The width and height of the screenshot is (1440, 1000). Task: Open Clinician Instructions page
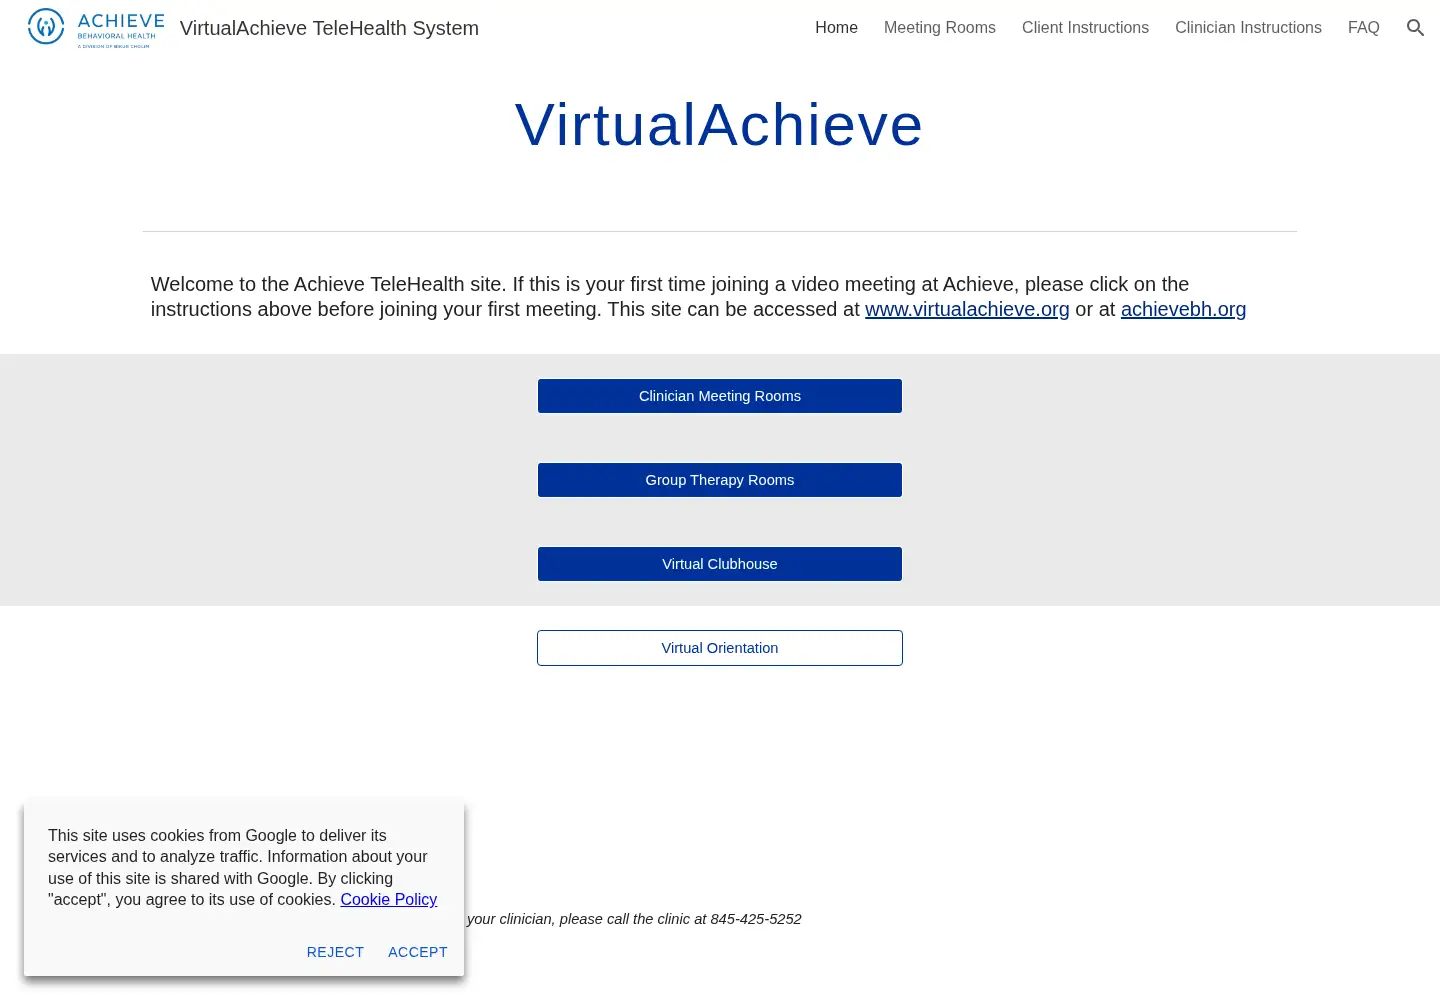tap(1248, 28)
